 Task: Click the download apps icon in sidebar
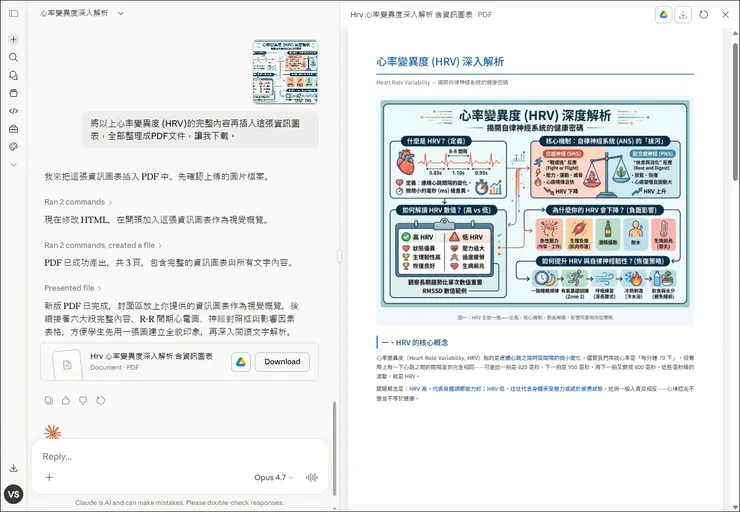click(x=13, y=468)
